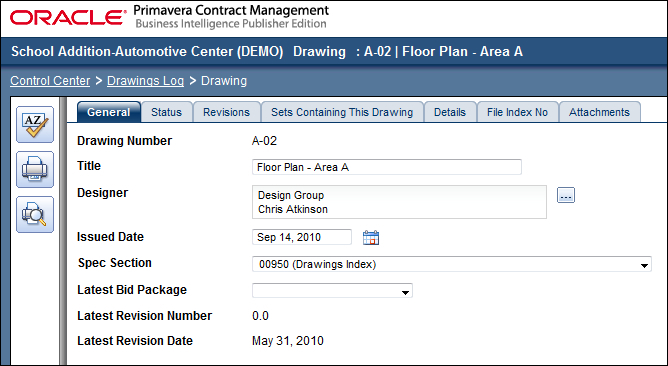The width and height of the screenshot is (668, 366).
Task: Click the spell check AZ icon
Action: (x=35, y=124)
